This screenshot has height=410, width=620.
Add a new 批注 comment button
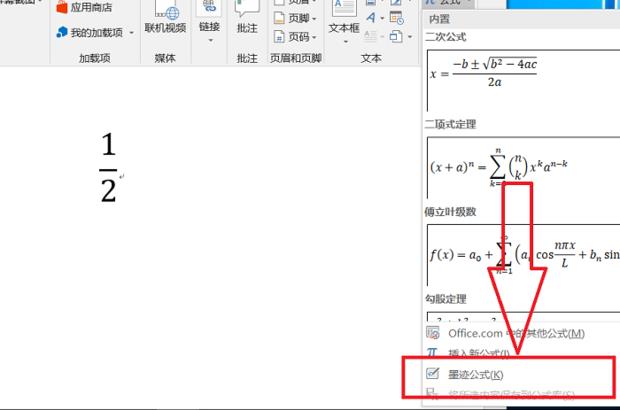point(247,18)
